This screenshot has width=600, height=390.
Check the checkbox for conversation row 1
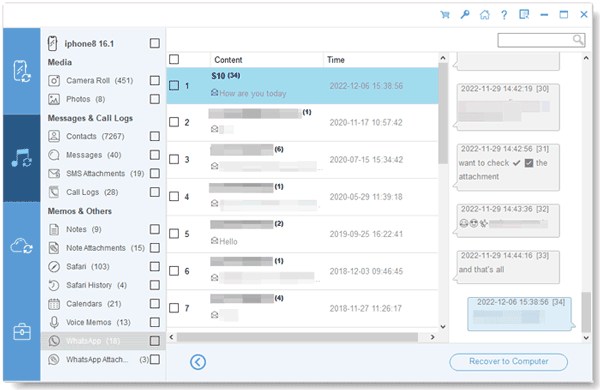point(174,85)
